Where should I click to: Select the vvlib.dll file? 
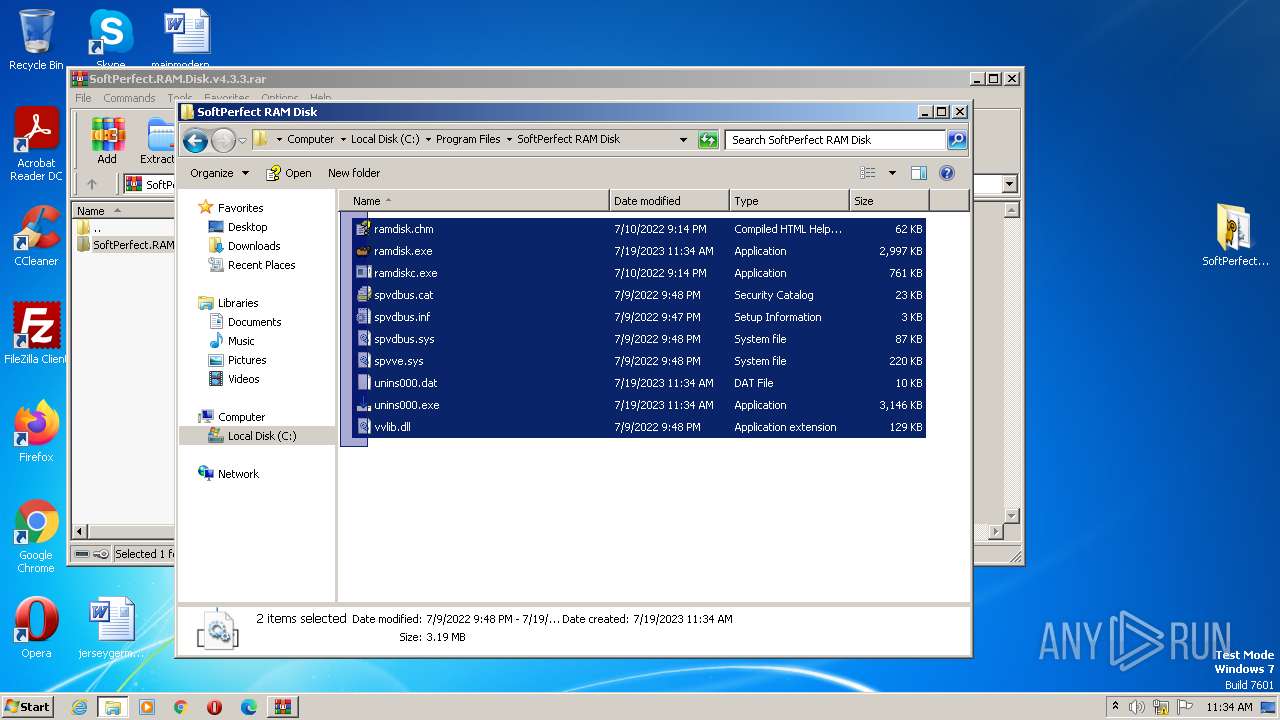[x=640, y=427]
